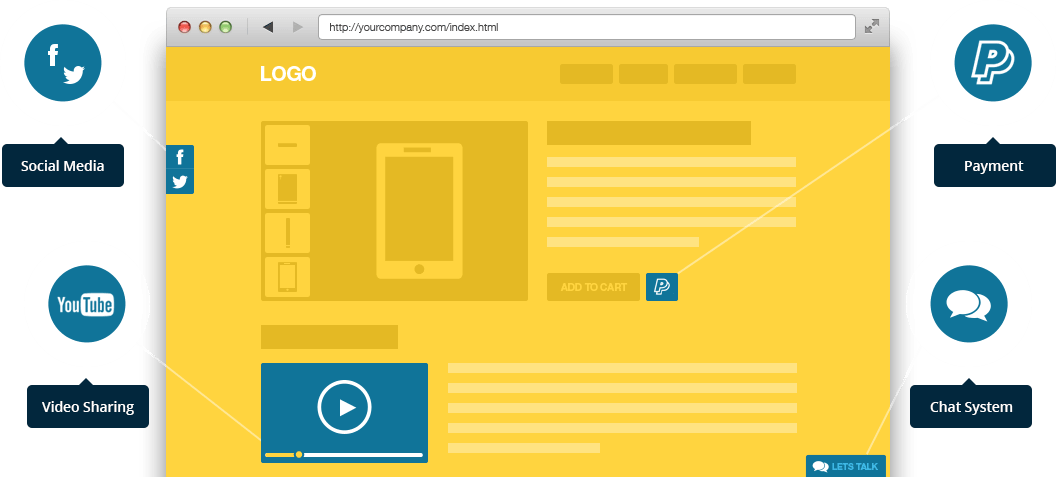Screen dimensions: 1057x477
Task: Click the URL address bar
Action: pyautogui.click(x=586, y=27)
